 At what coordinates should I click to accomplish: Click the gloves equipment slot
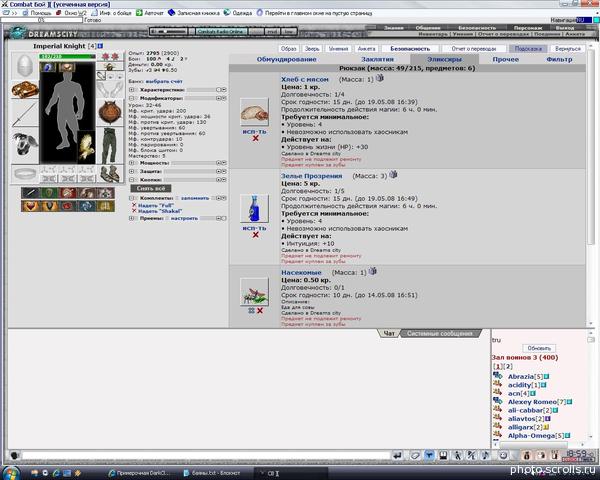click(x=110, y=89)
